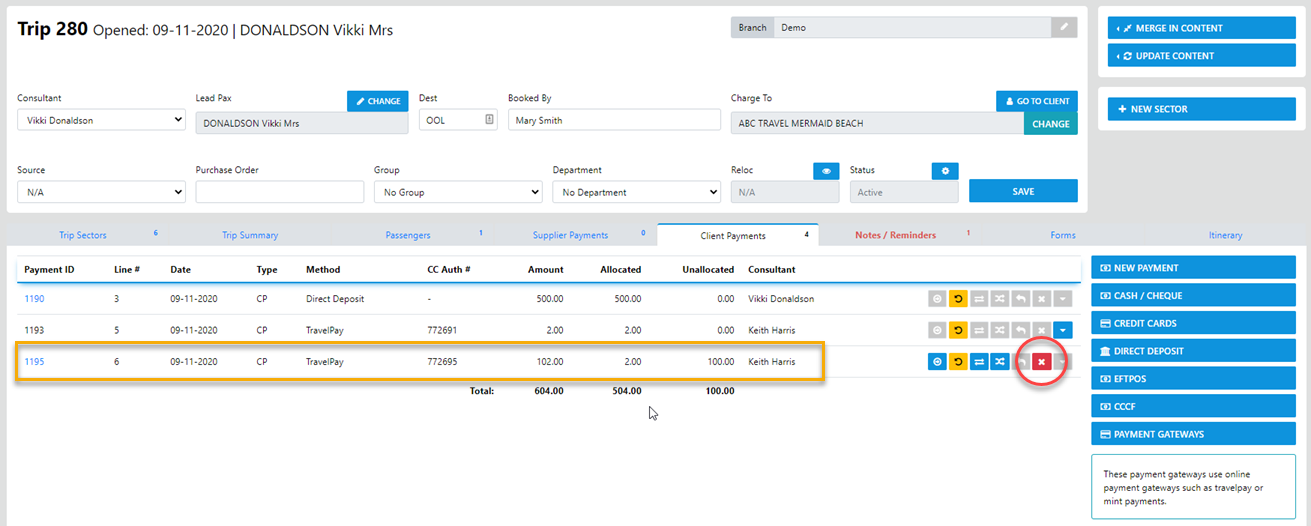Open the Department dropdown
The height and width of the screenshot is (526, 1311).
[x=636, y=192]
